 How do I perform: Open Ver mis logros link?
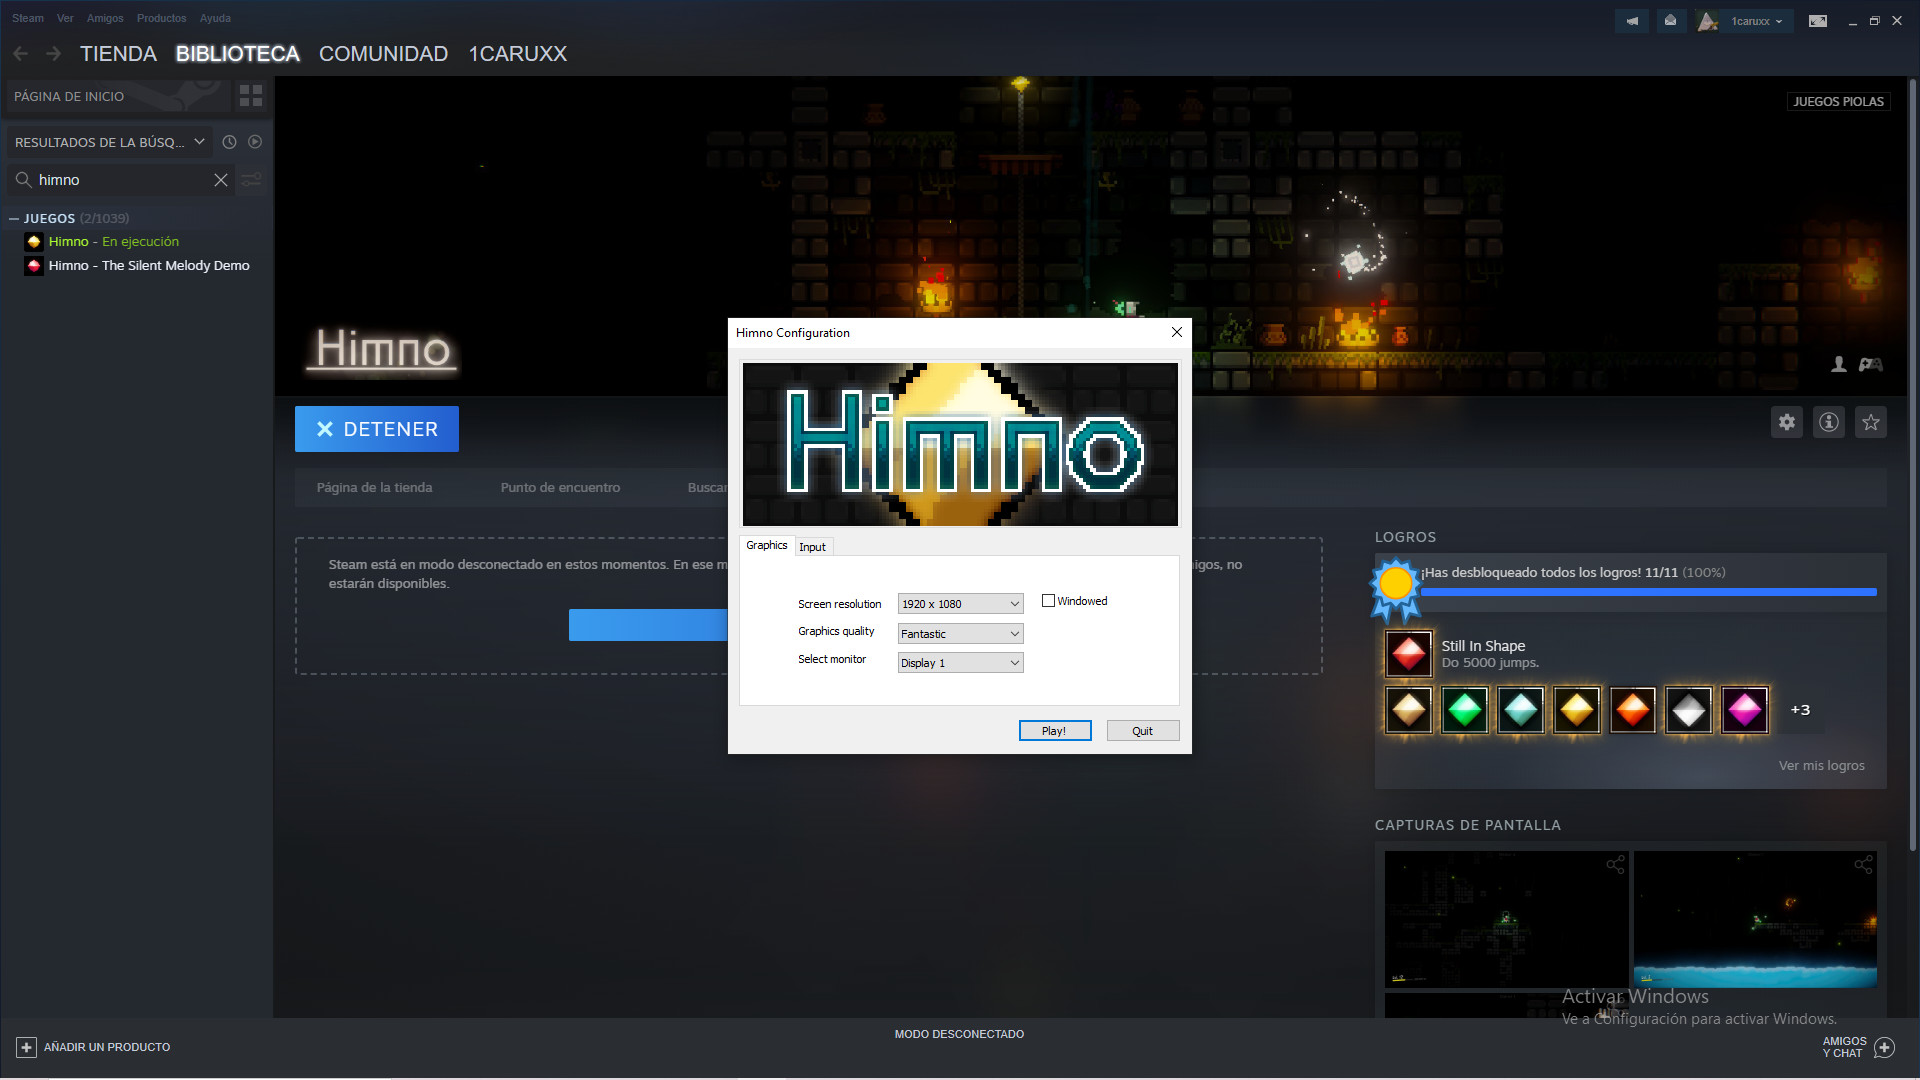[1820, 765]
